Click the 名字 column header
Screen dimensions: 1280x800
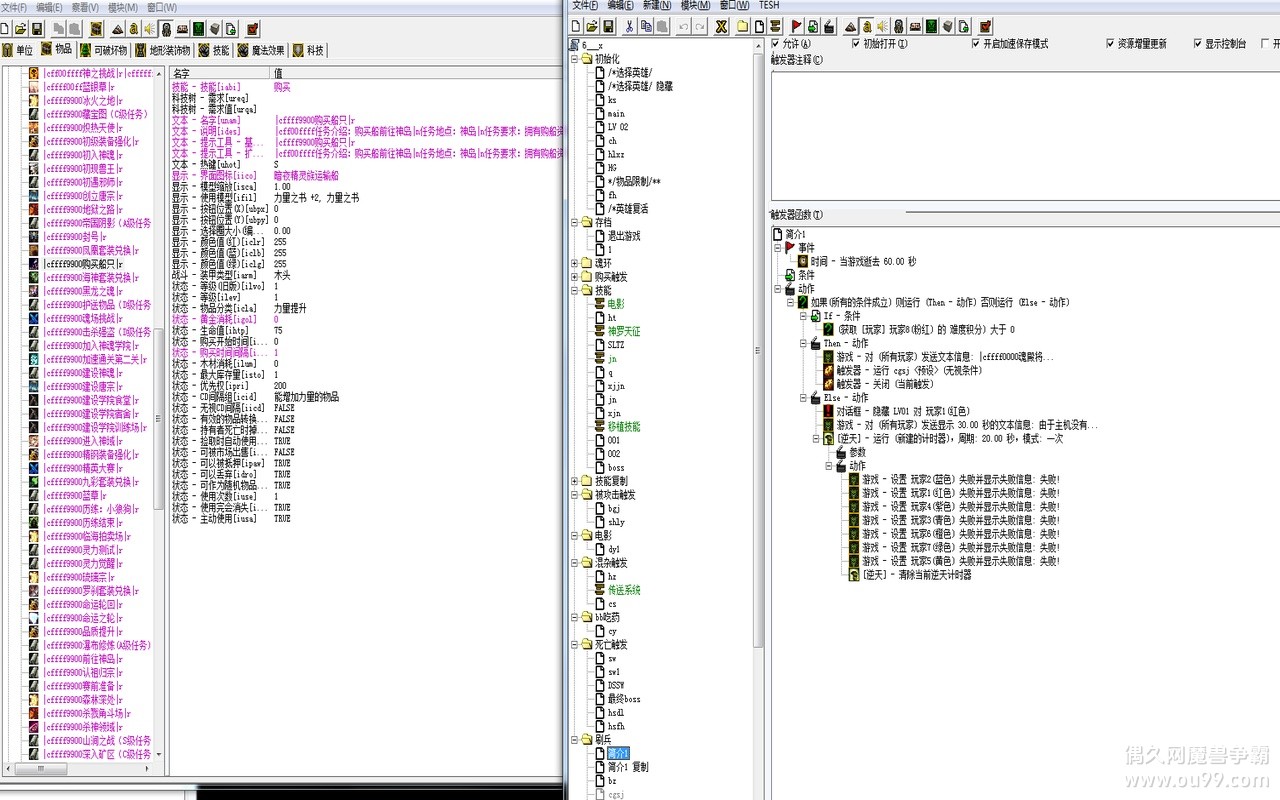tap(220, 73)
